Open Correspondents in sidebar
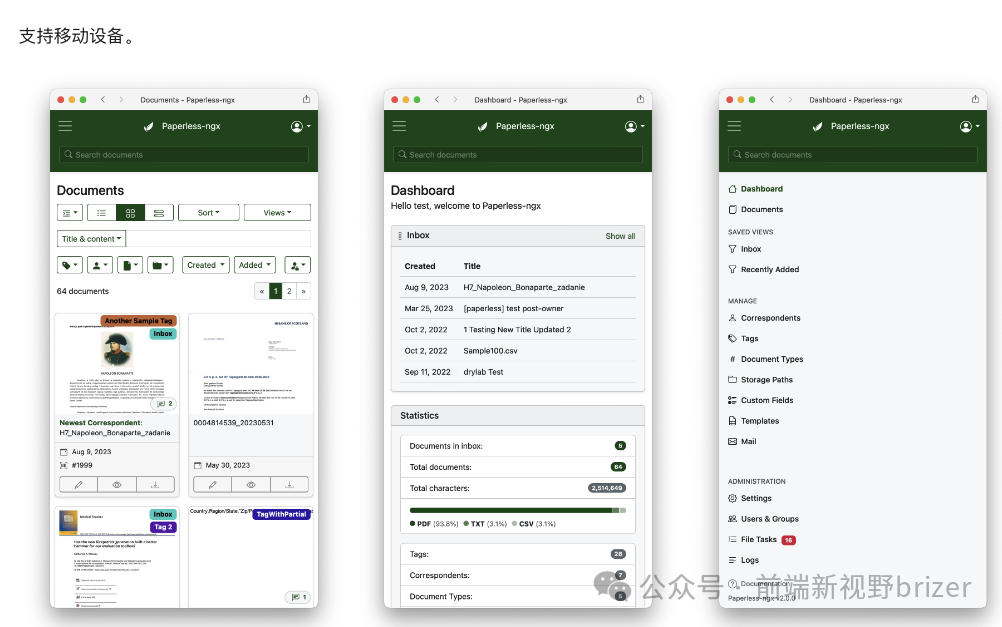 [764, 318]
